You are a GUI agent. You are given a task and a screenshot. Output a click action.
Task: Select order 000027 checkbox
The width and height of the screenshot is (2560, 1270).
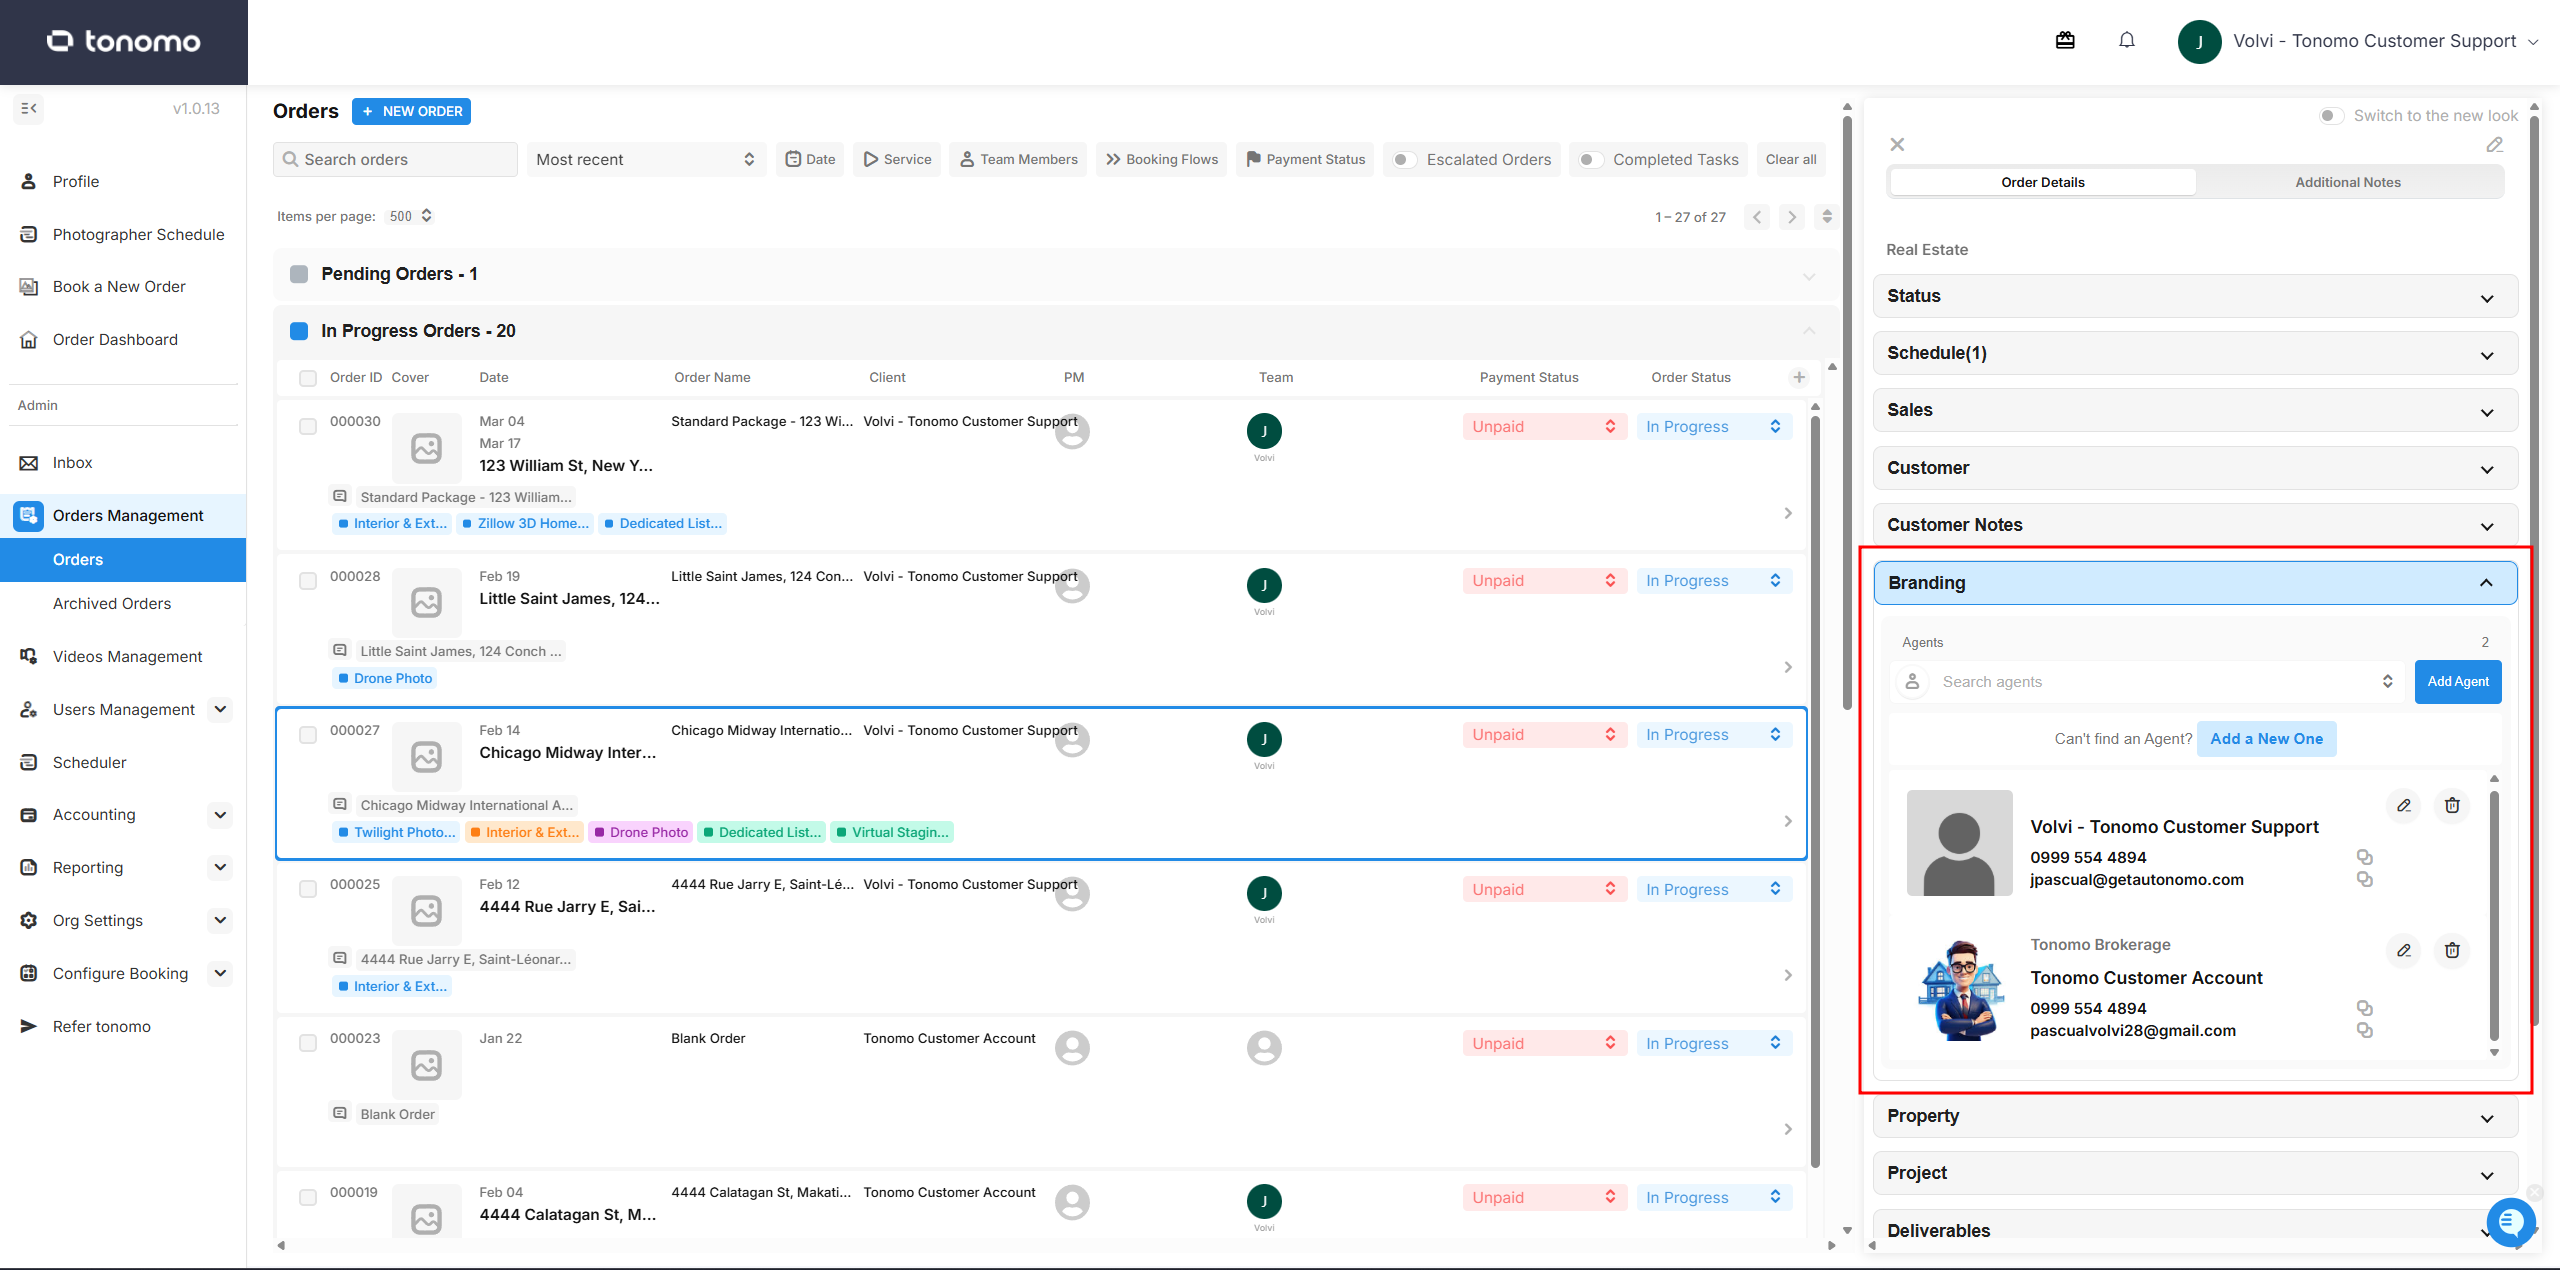[308, 735]
